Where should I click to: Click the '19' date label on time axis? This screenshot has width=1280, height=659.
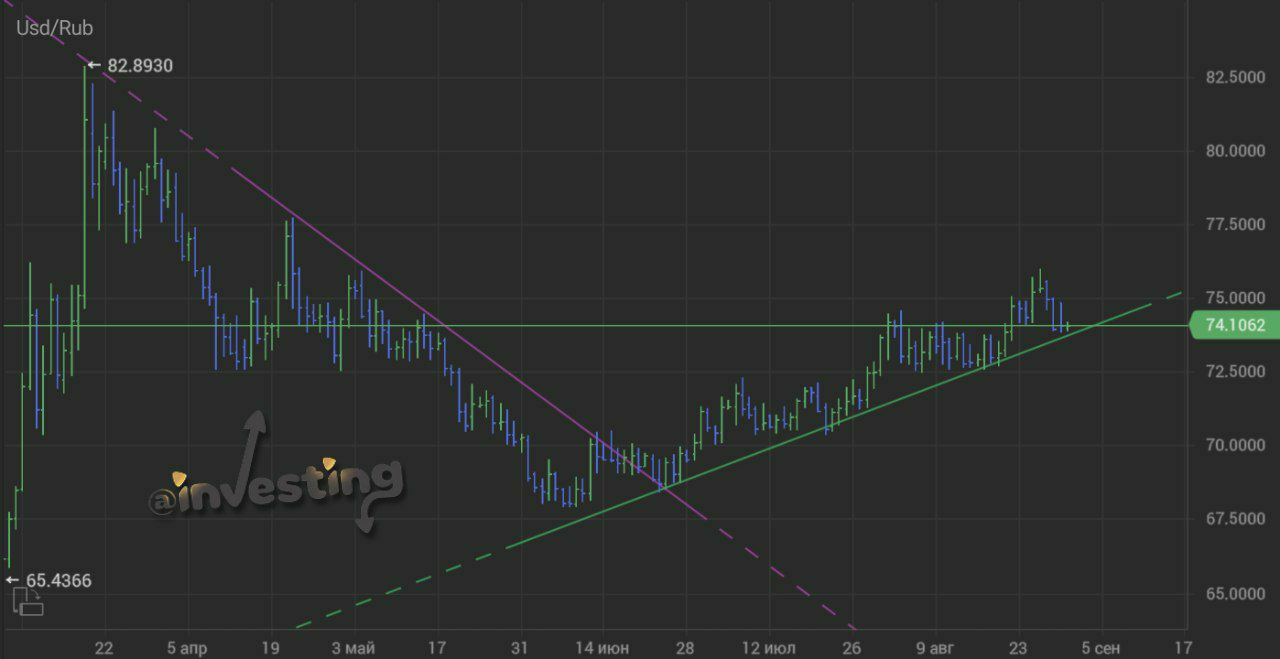point(270,648)
